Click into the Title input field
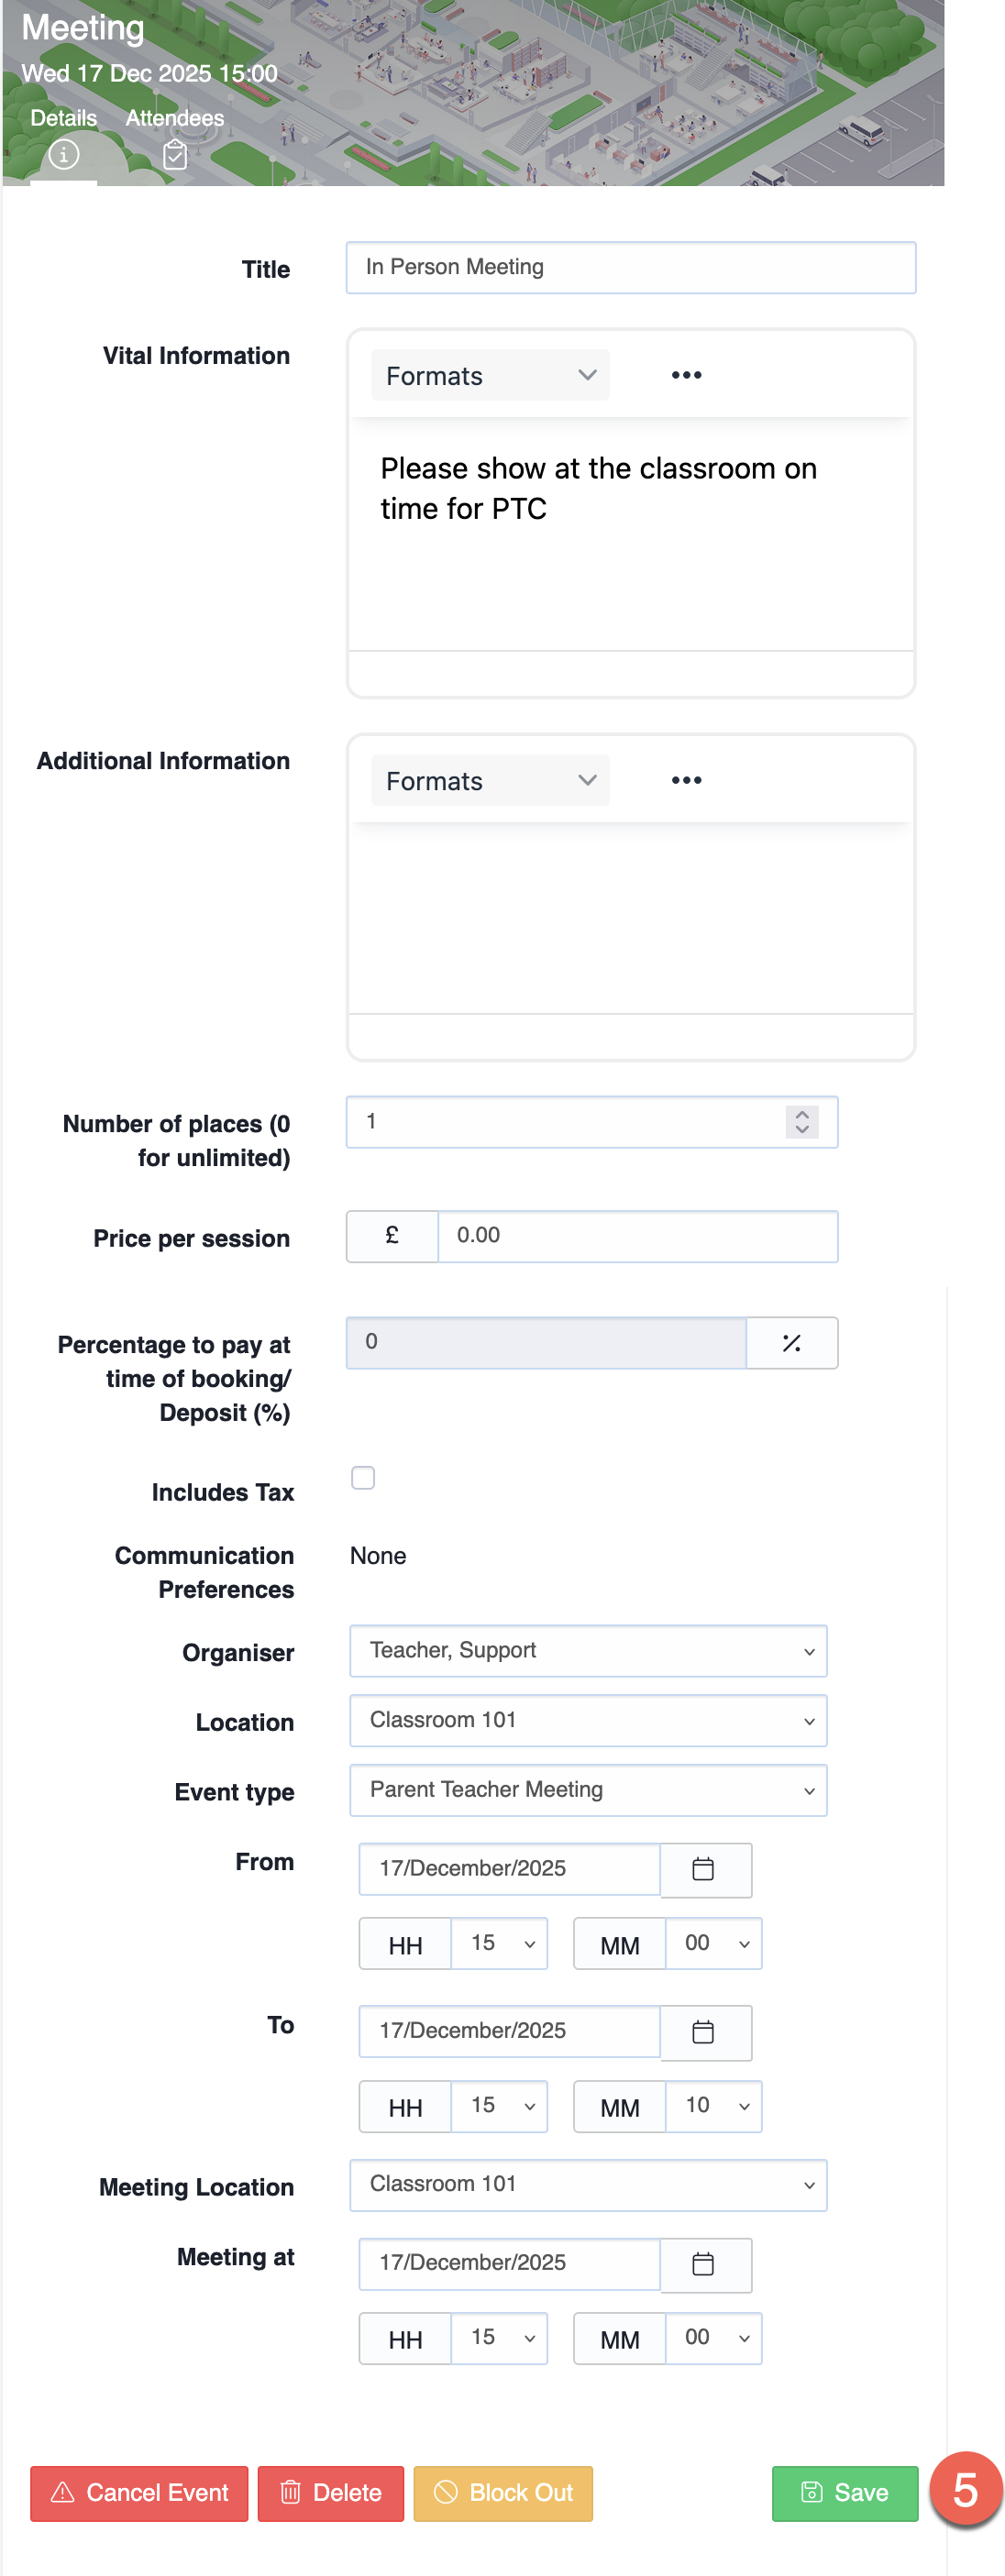The width and height of the screenshot is (1005, 2576). click(x=630, y=268)
